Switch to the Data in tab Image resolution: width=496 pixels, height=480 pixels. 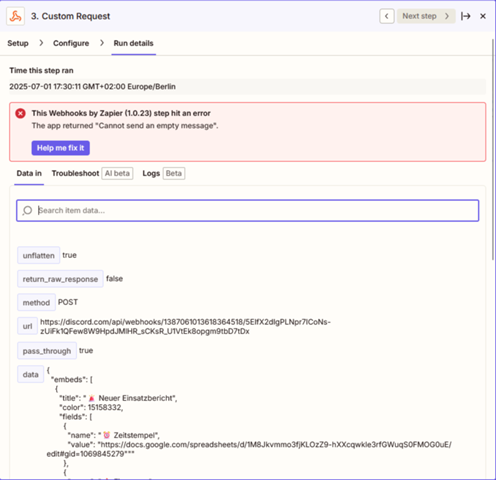29,173
